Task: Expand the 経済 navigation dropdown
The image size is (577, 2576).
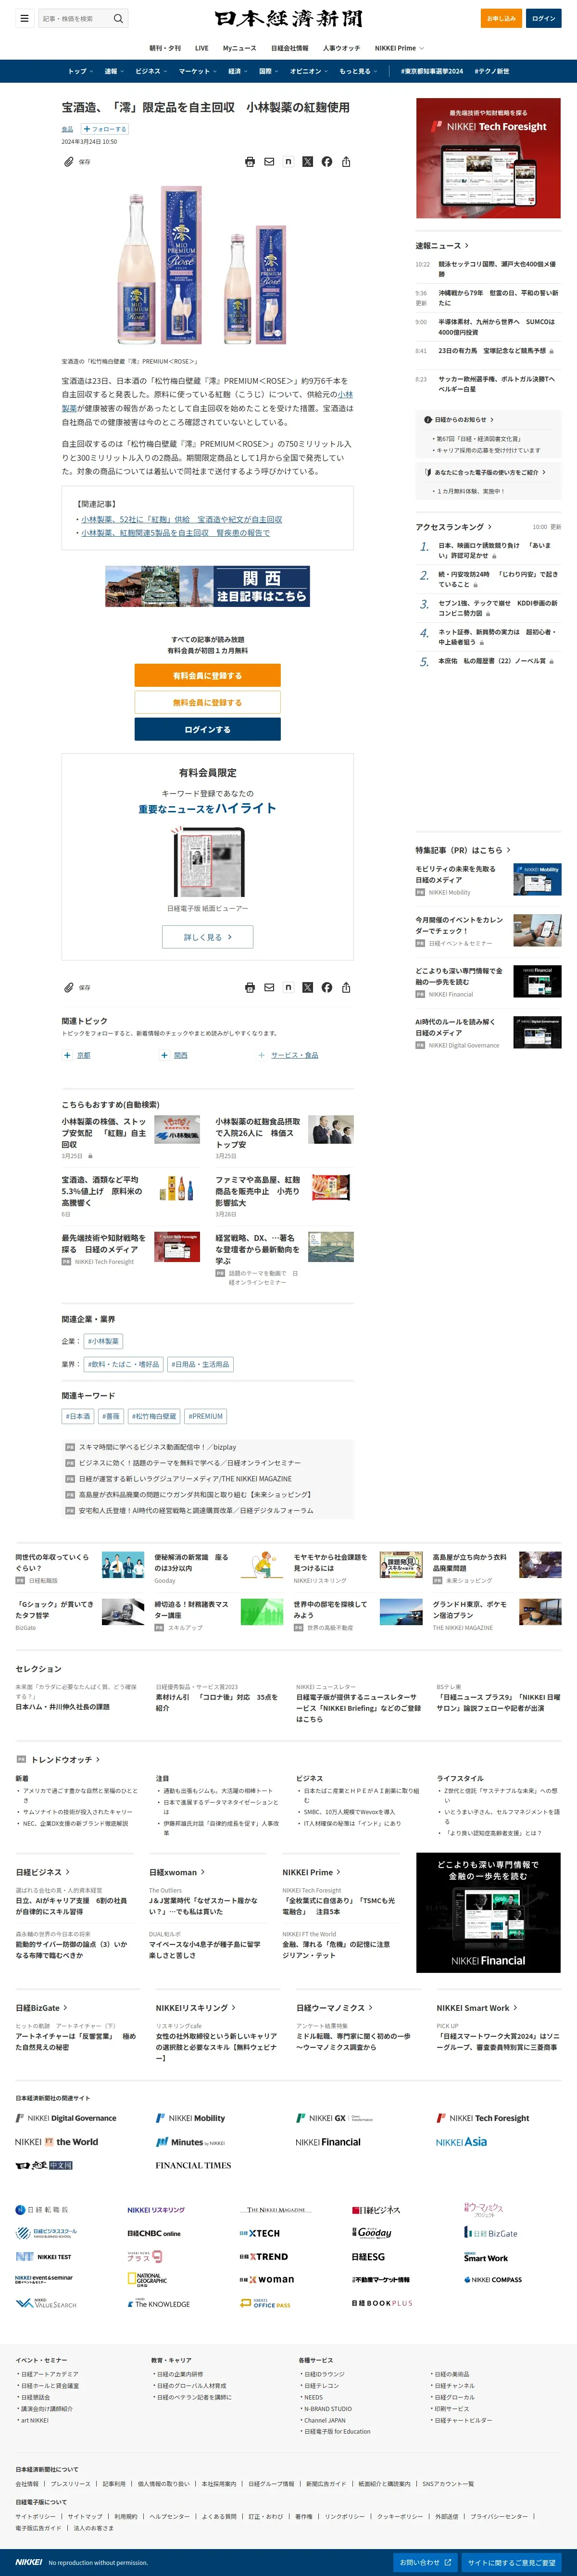Action: point(238,71)
